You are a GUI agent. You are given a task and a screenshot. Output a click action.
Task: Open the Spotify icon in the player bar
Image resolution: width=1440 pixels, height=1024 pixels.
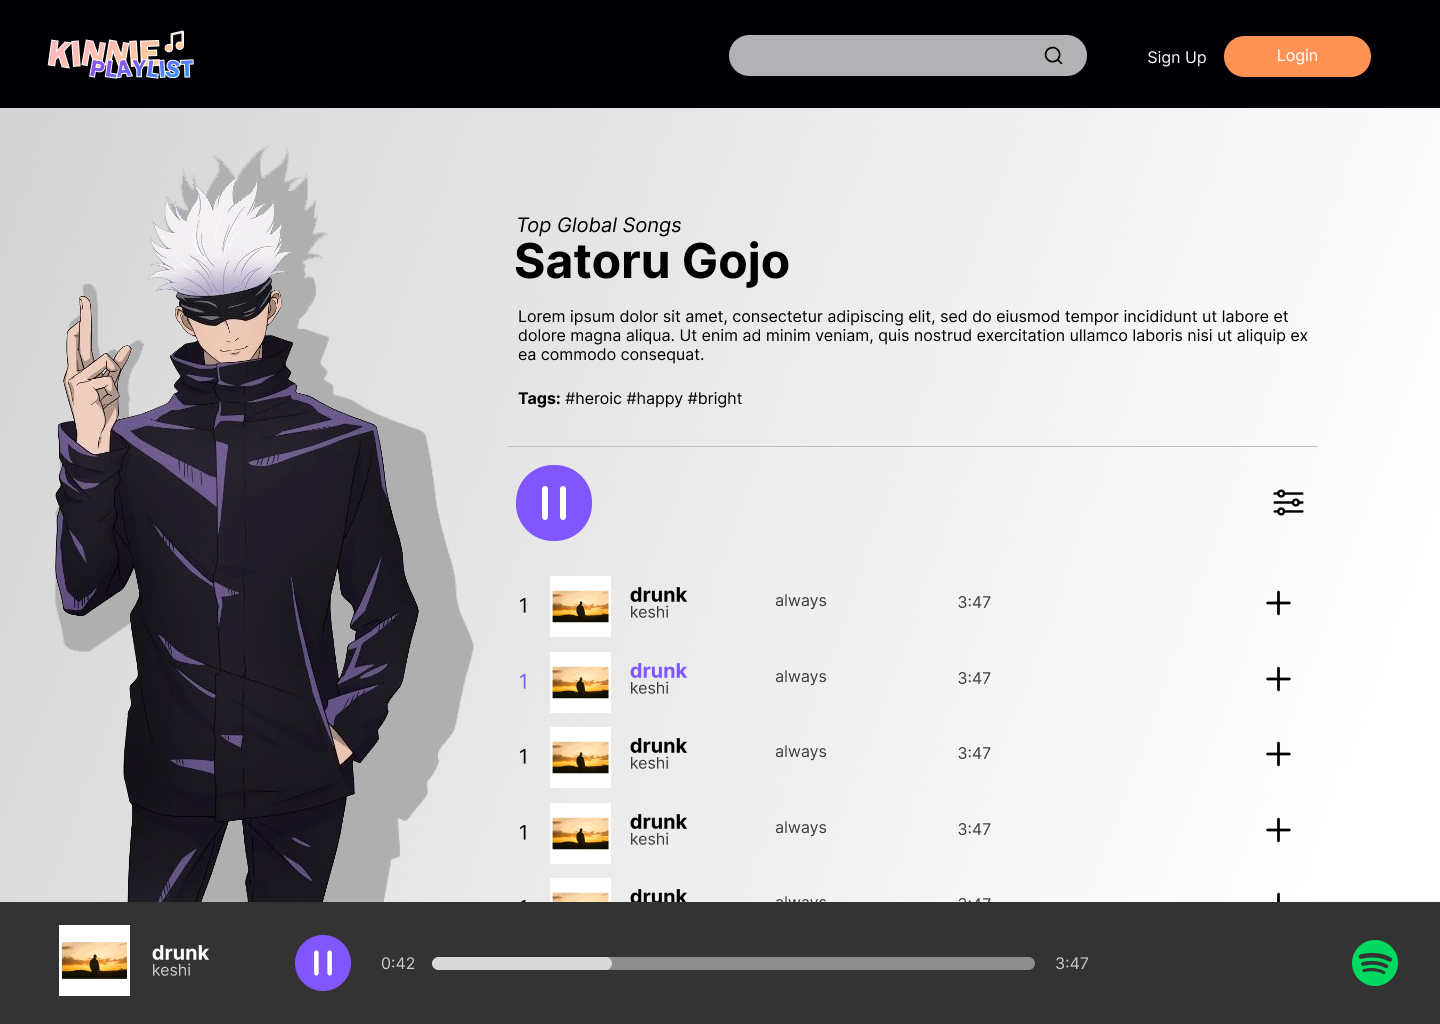point(1375,963)
